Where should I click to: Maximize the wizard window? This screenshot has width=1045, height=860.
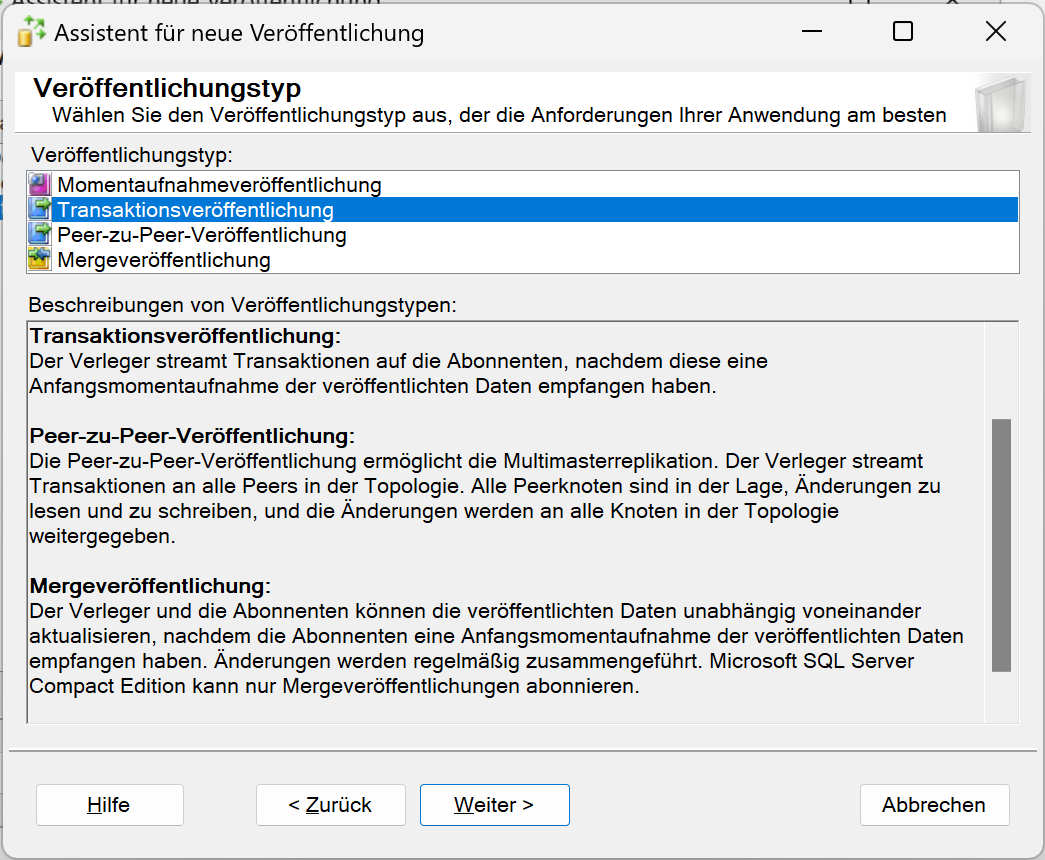pyautogui.click(x=903, y=31)
